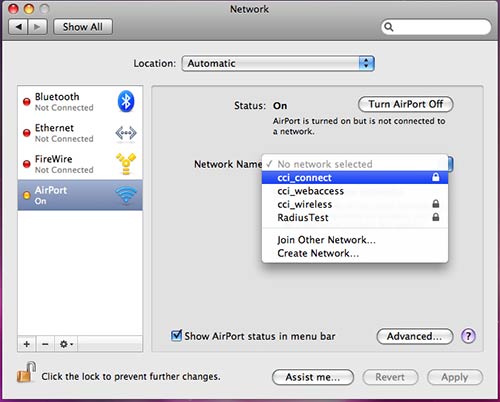The height and width of the screenshot is (402, 500).
Task: Click the Bluetooth icon in the services list
Action: (126, 101)
